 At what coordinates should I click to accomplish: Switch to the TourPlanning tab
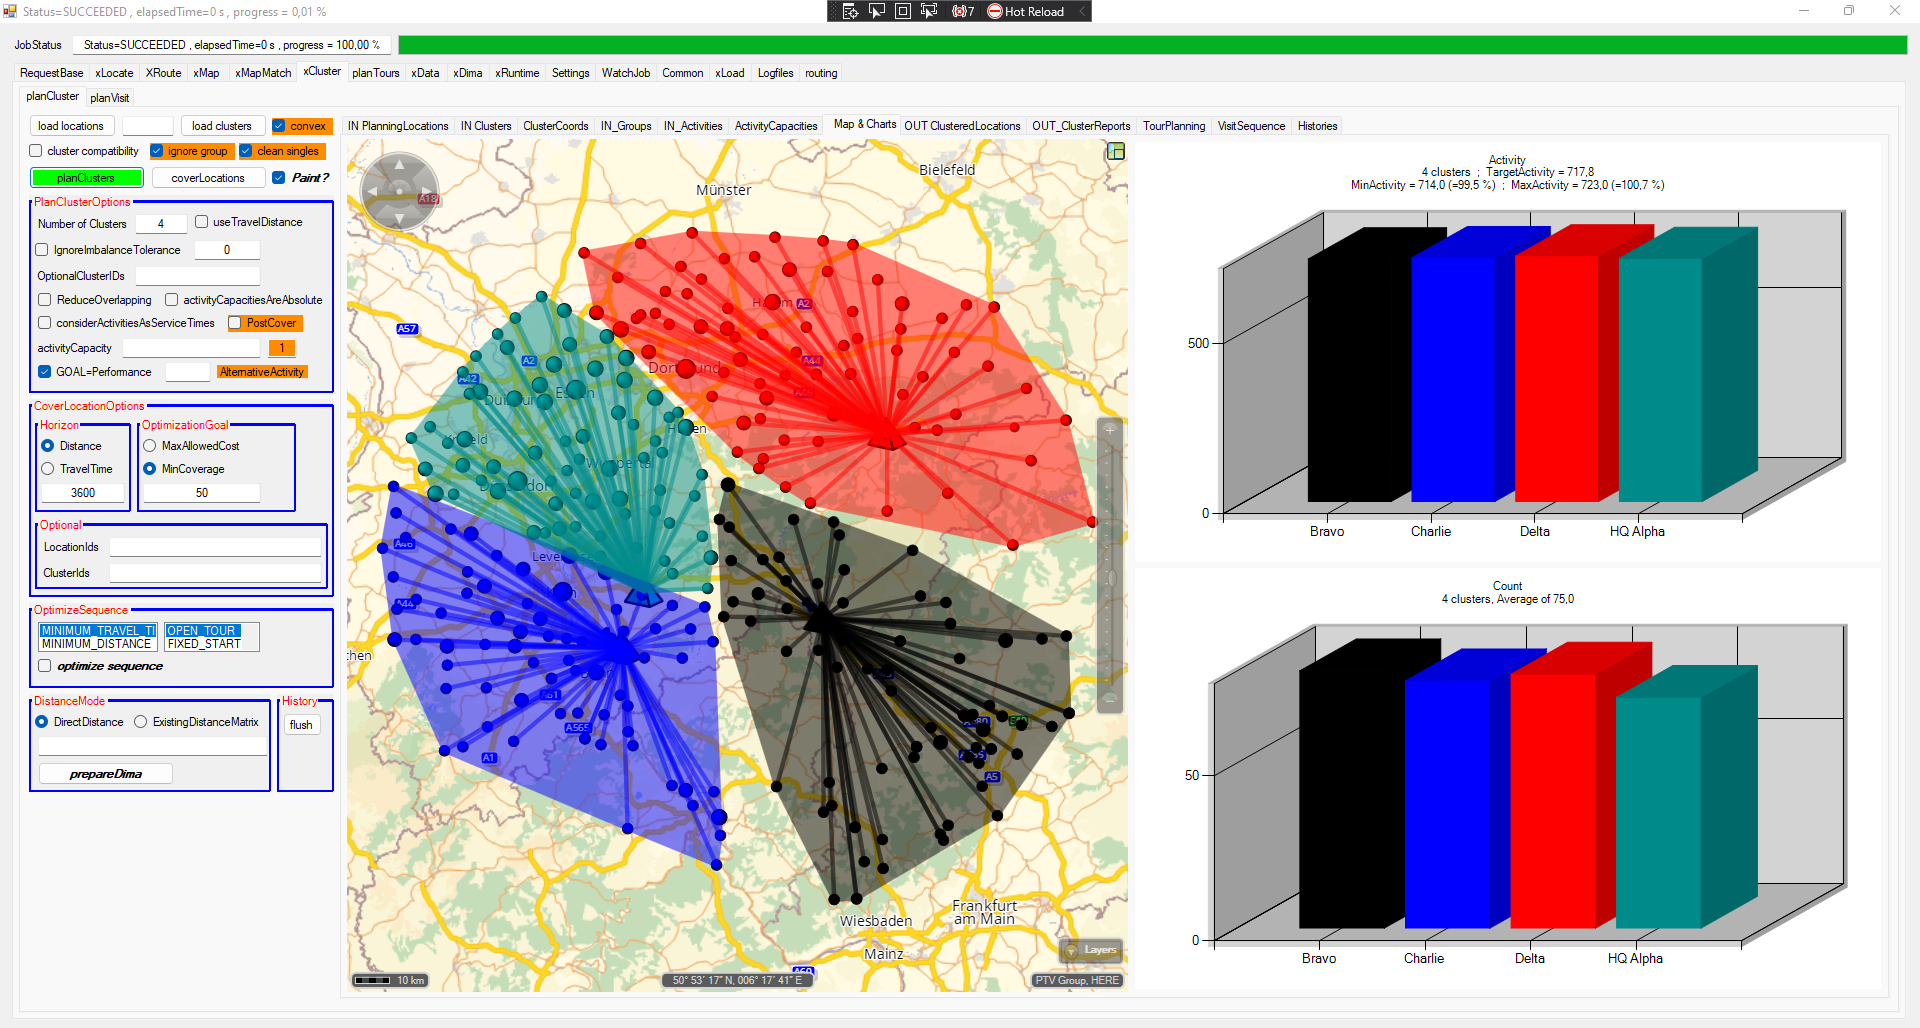pyautogui.click(x=1173, y=126)
